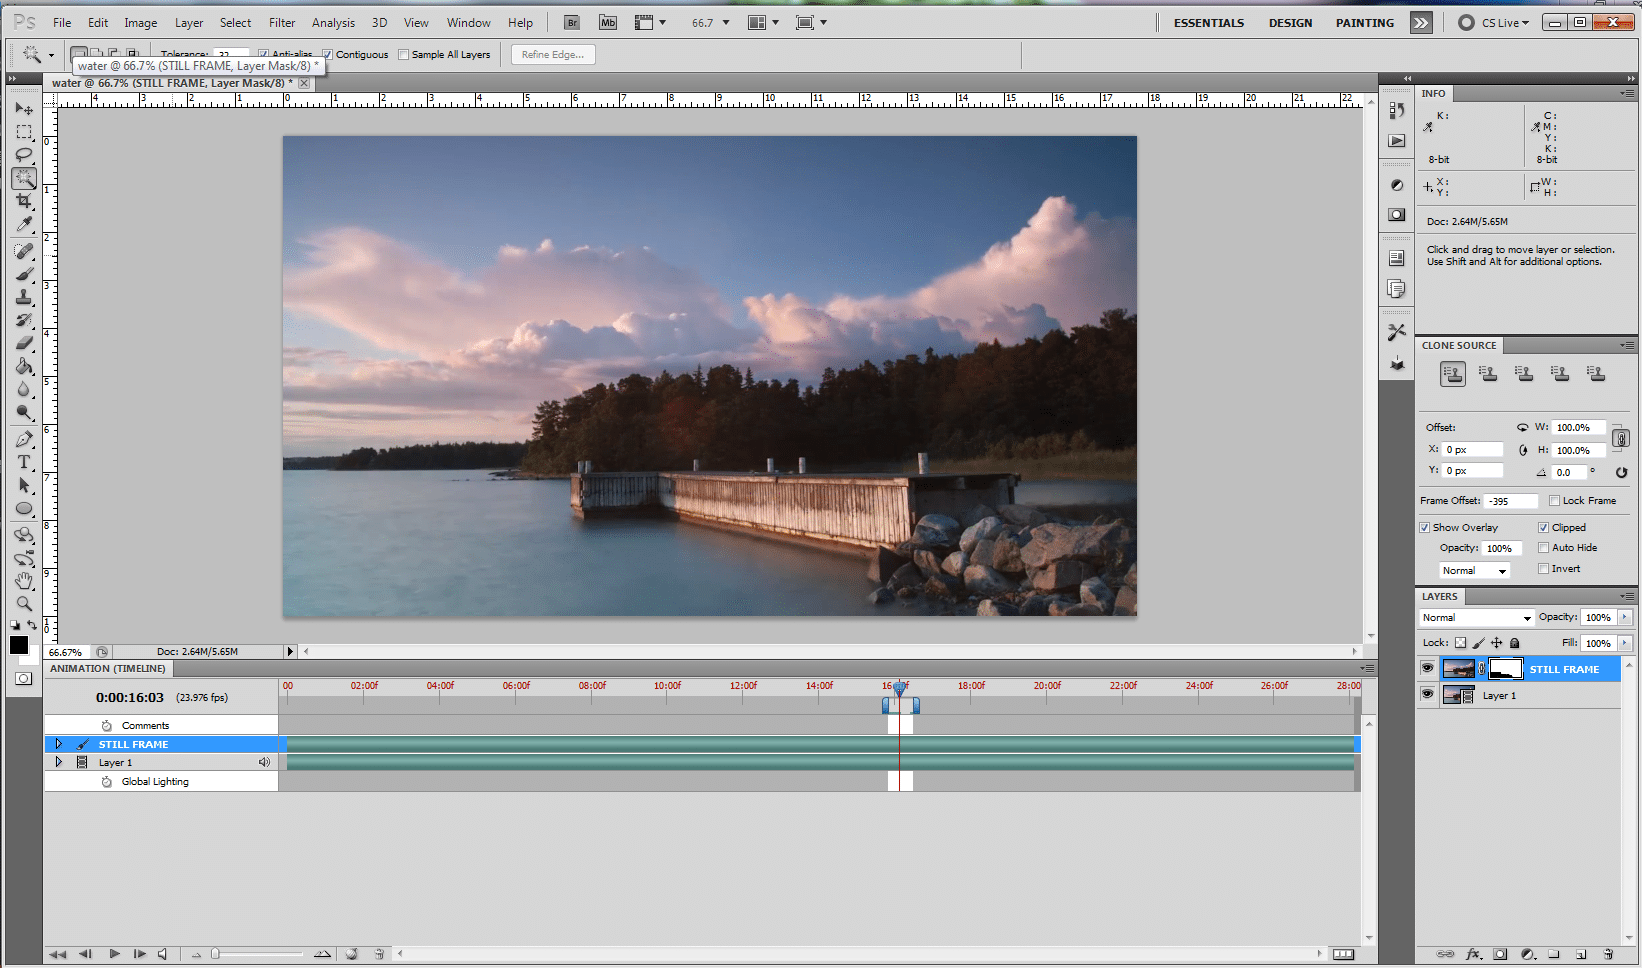Select the Pen tool
This screenshot has height=968, width=1642.
pos(24,439)
